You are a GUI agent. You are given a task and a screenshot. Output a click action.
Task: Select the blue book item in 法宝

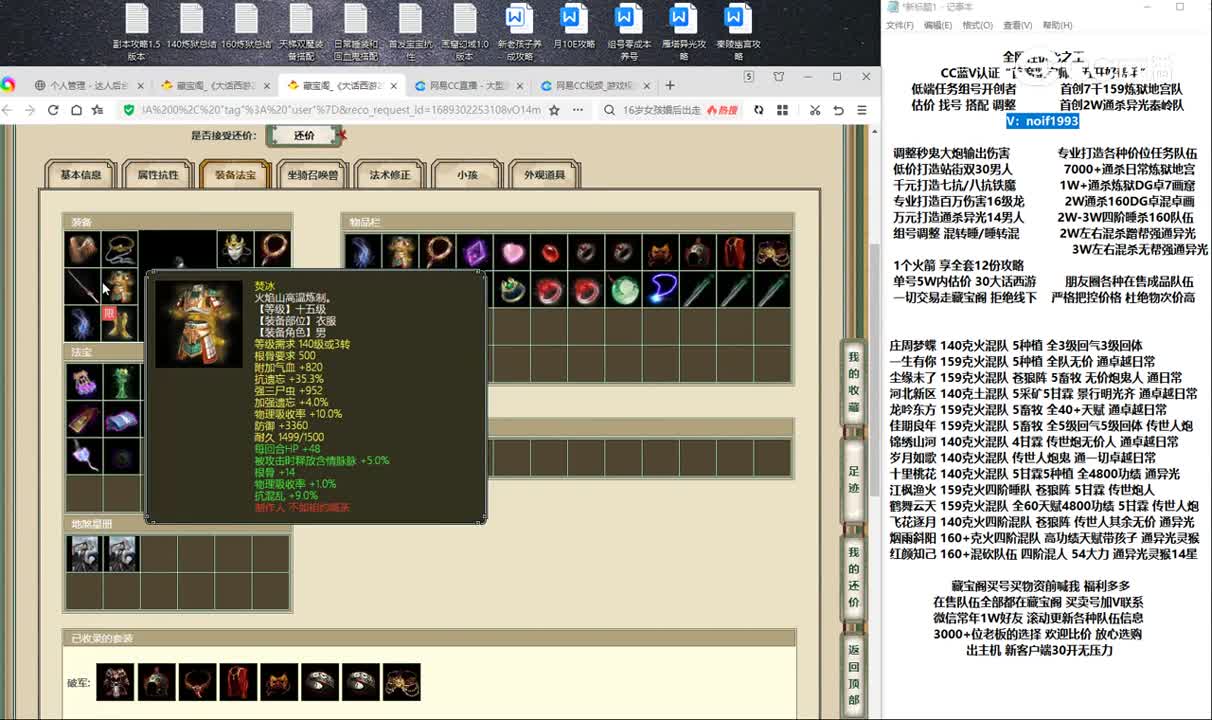120,419
